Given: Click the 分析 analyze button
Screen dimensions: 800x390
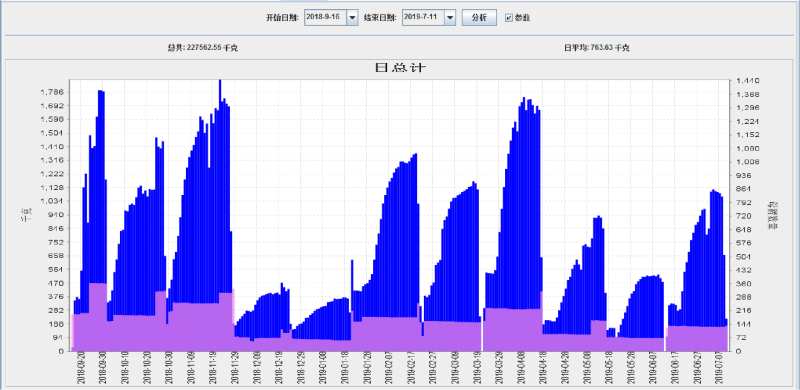Looking at the screenshot, I should pyautogui.click(x=479, y=17).
